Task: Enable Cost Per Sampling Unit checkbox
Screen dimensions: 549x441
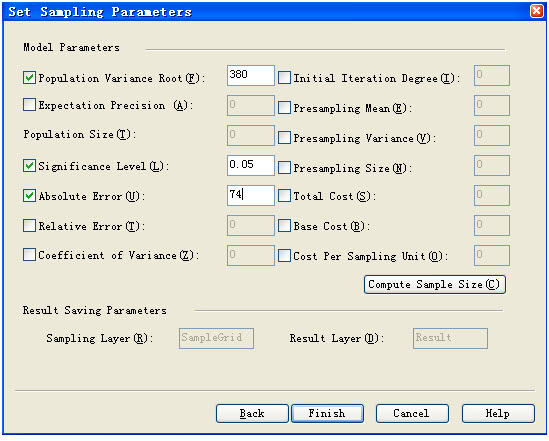Action: [x=284, y=256]
